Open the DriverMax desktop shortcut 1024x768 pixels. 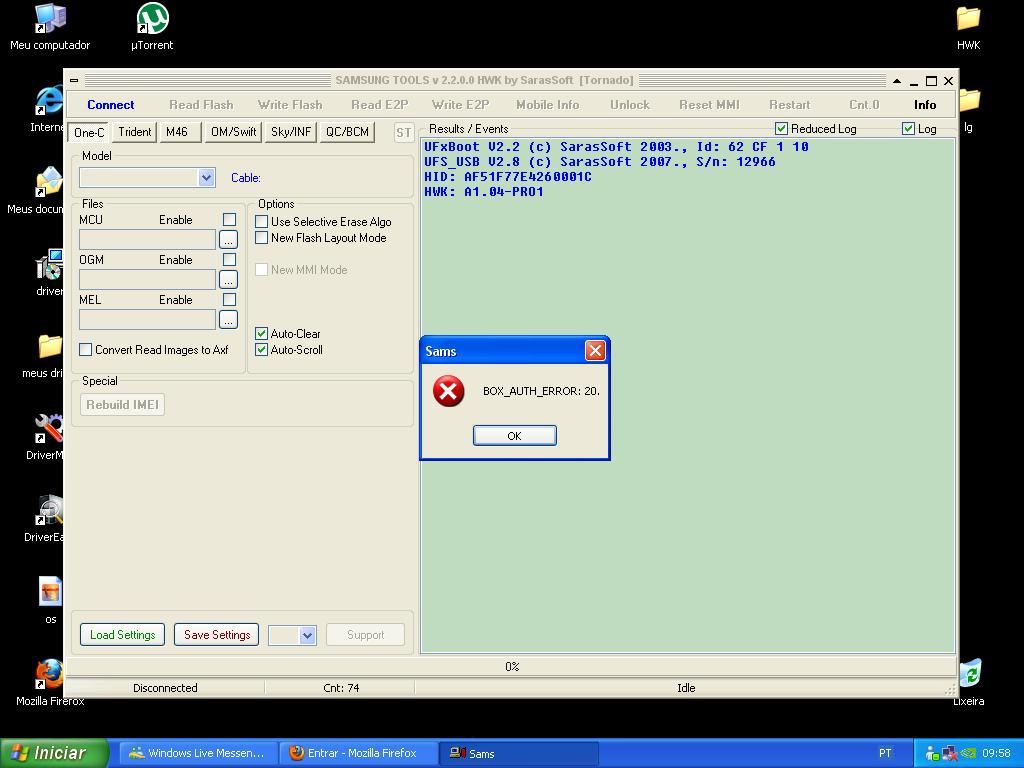[x=47, y=437]
